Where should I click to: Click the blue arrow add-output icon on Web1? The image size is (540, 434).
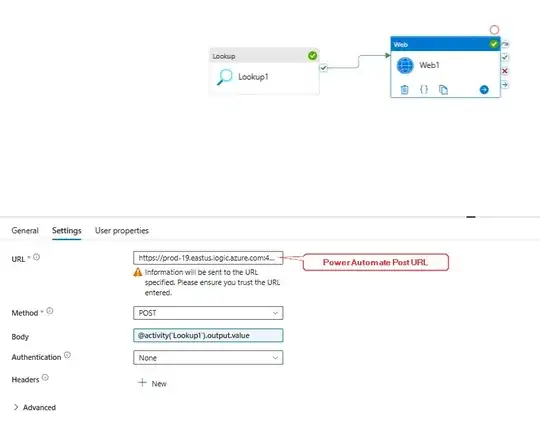(x=484, y=90)
